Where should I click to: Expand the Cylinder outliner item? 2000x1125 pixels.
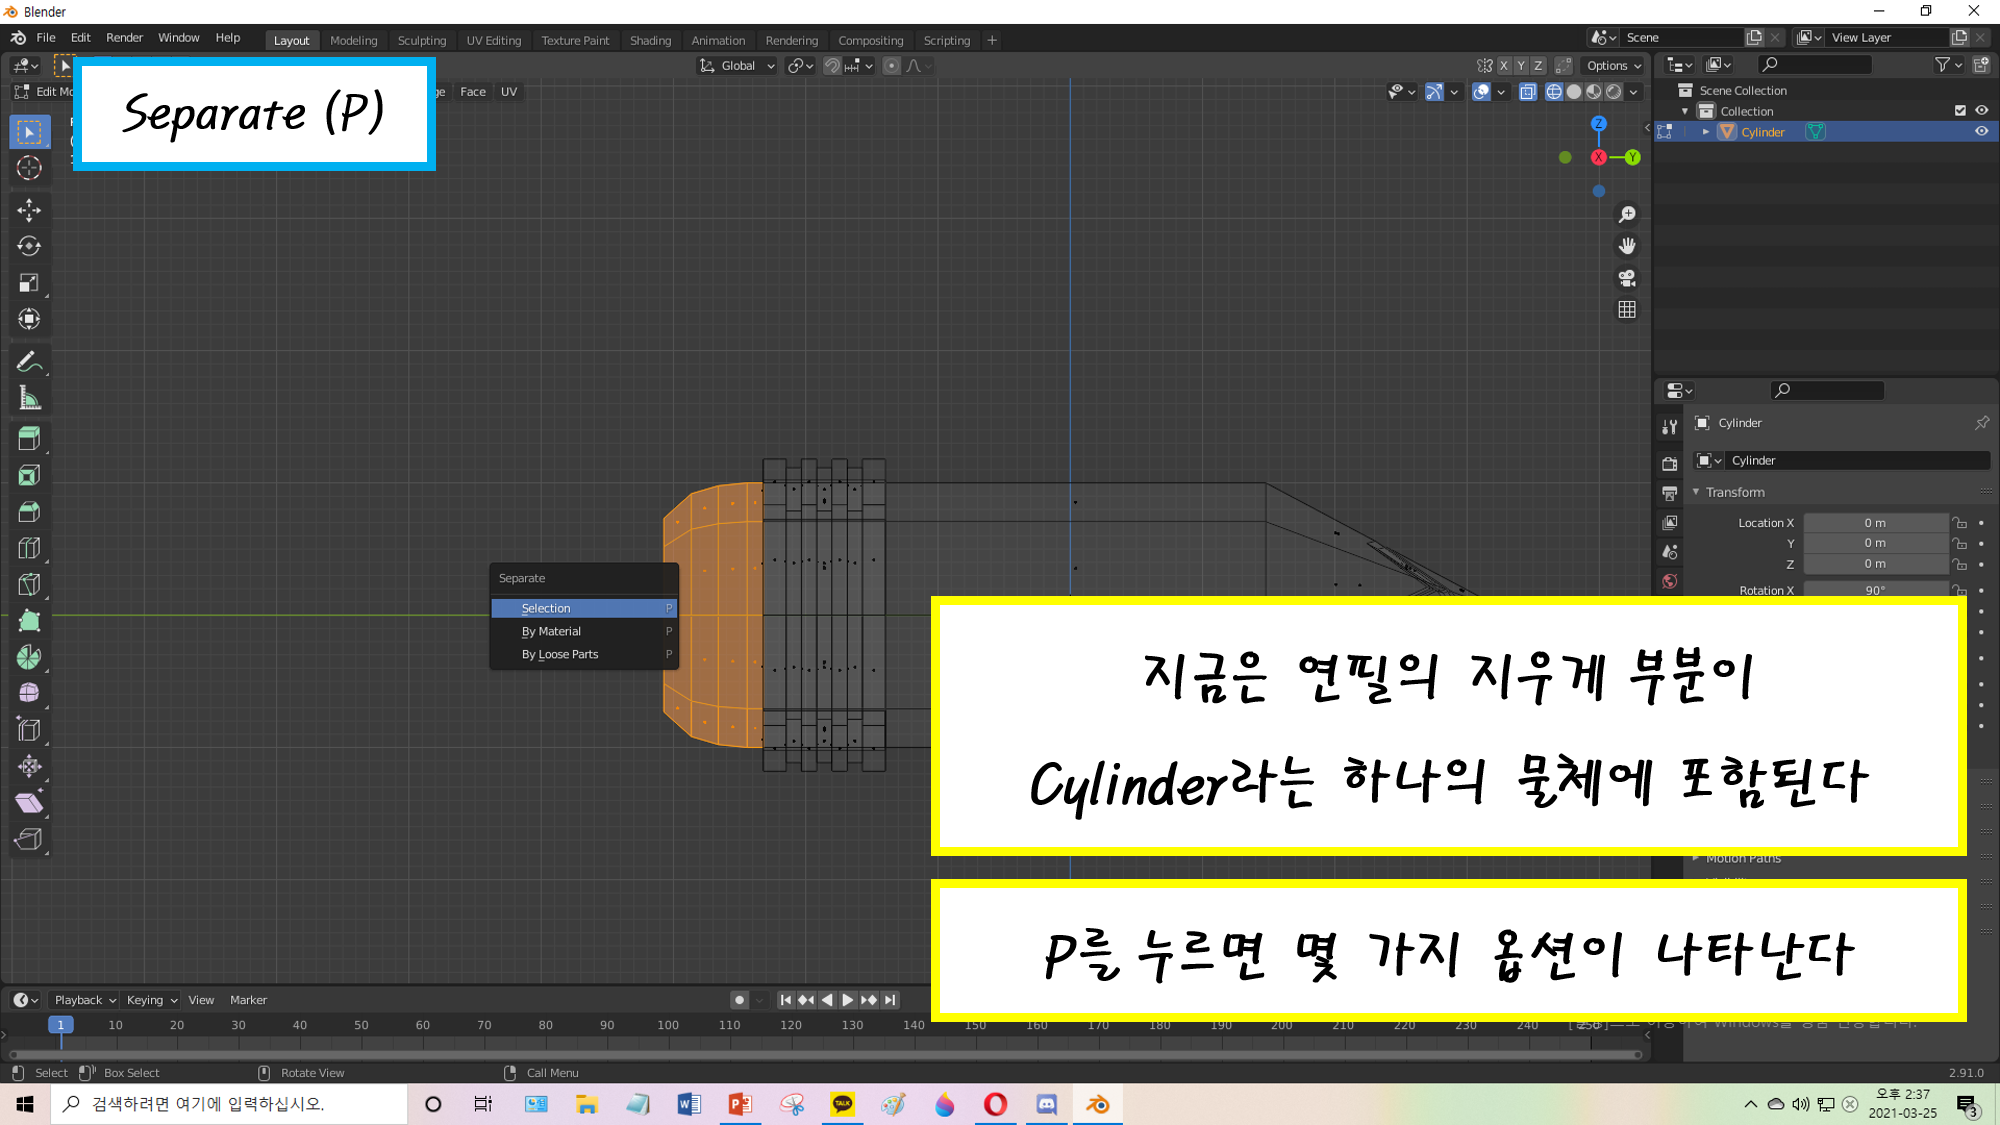pos(1706,132)
